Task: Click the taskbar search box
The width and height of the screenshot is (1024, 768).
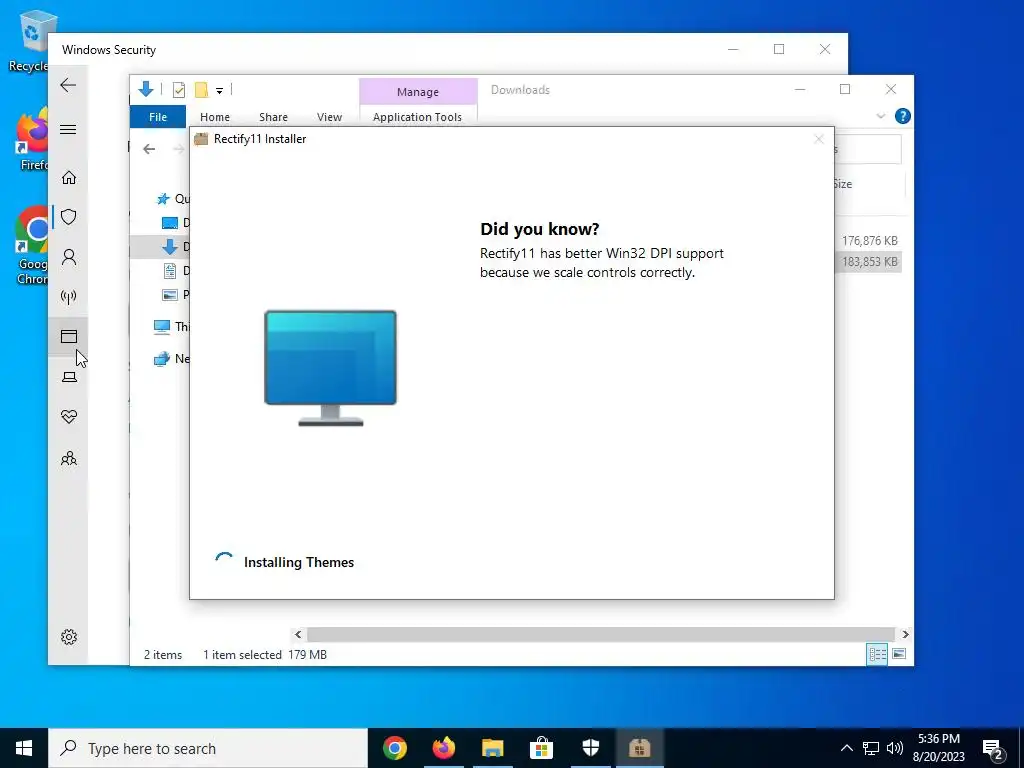Action: 208,748
